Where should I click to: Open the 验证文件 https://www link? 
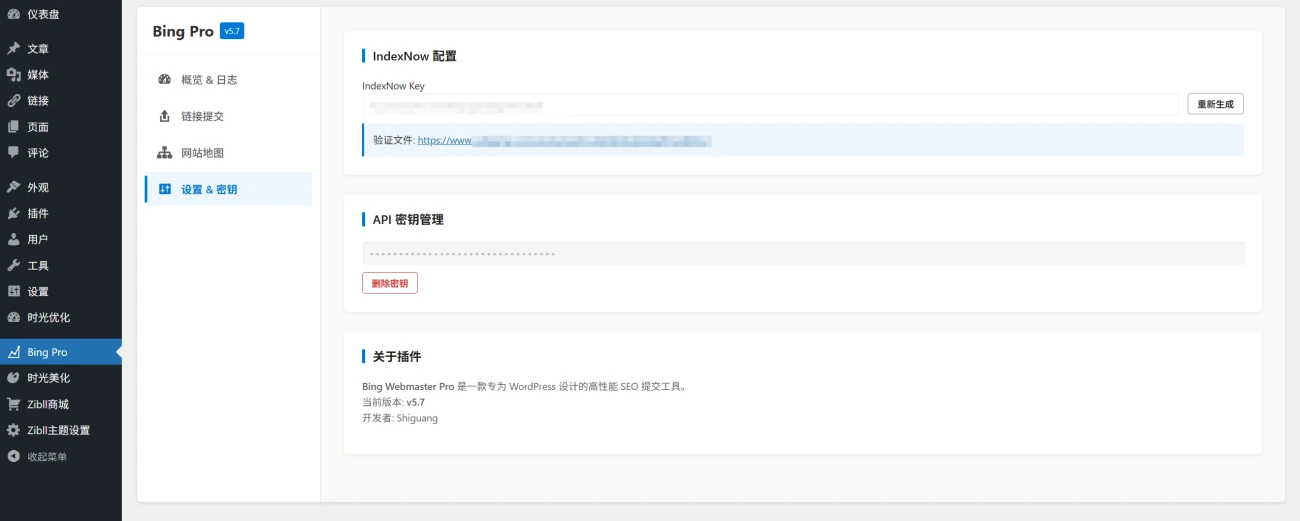[565, 141]
